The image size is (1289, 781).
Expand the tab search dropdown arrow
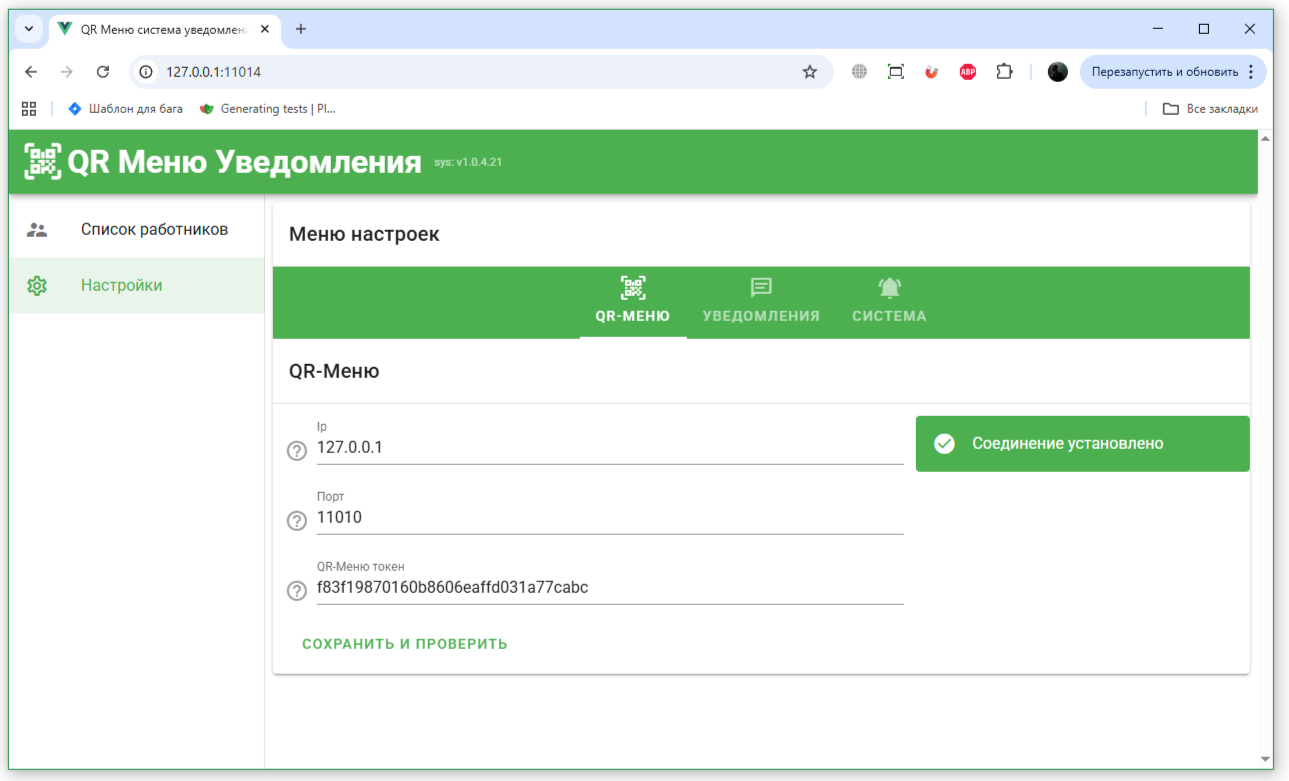29,29
